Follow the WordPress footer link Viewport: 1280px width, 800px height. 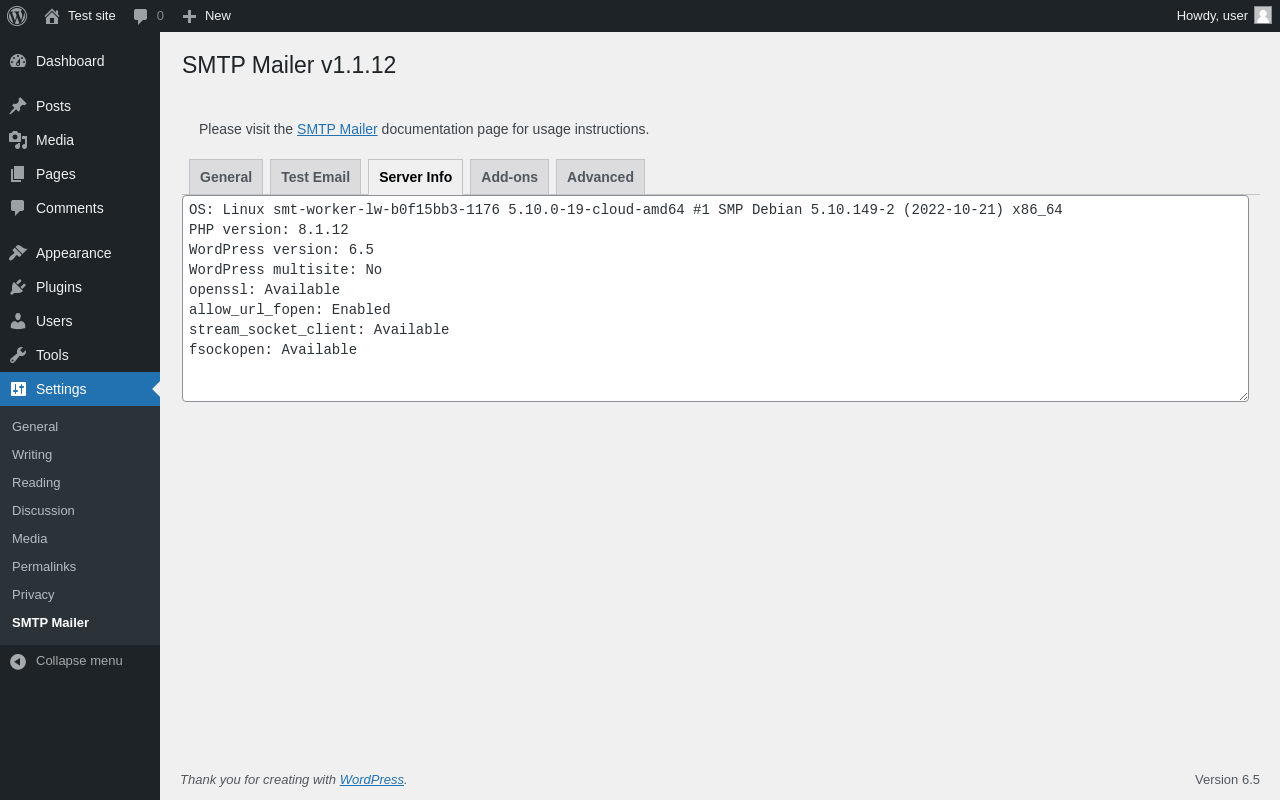(x=372, y=779)
